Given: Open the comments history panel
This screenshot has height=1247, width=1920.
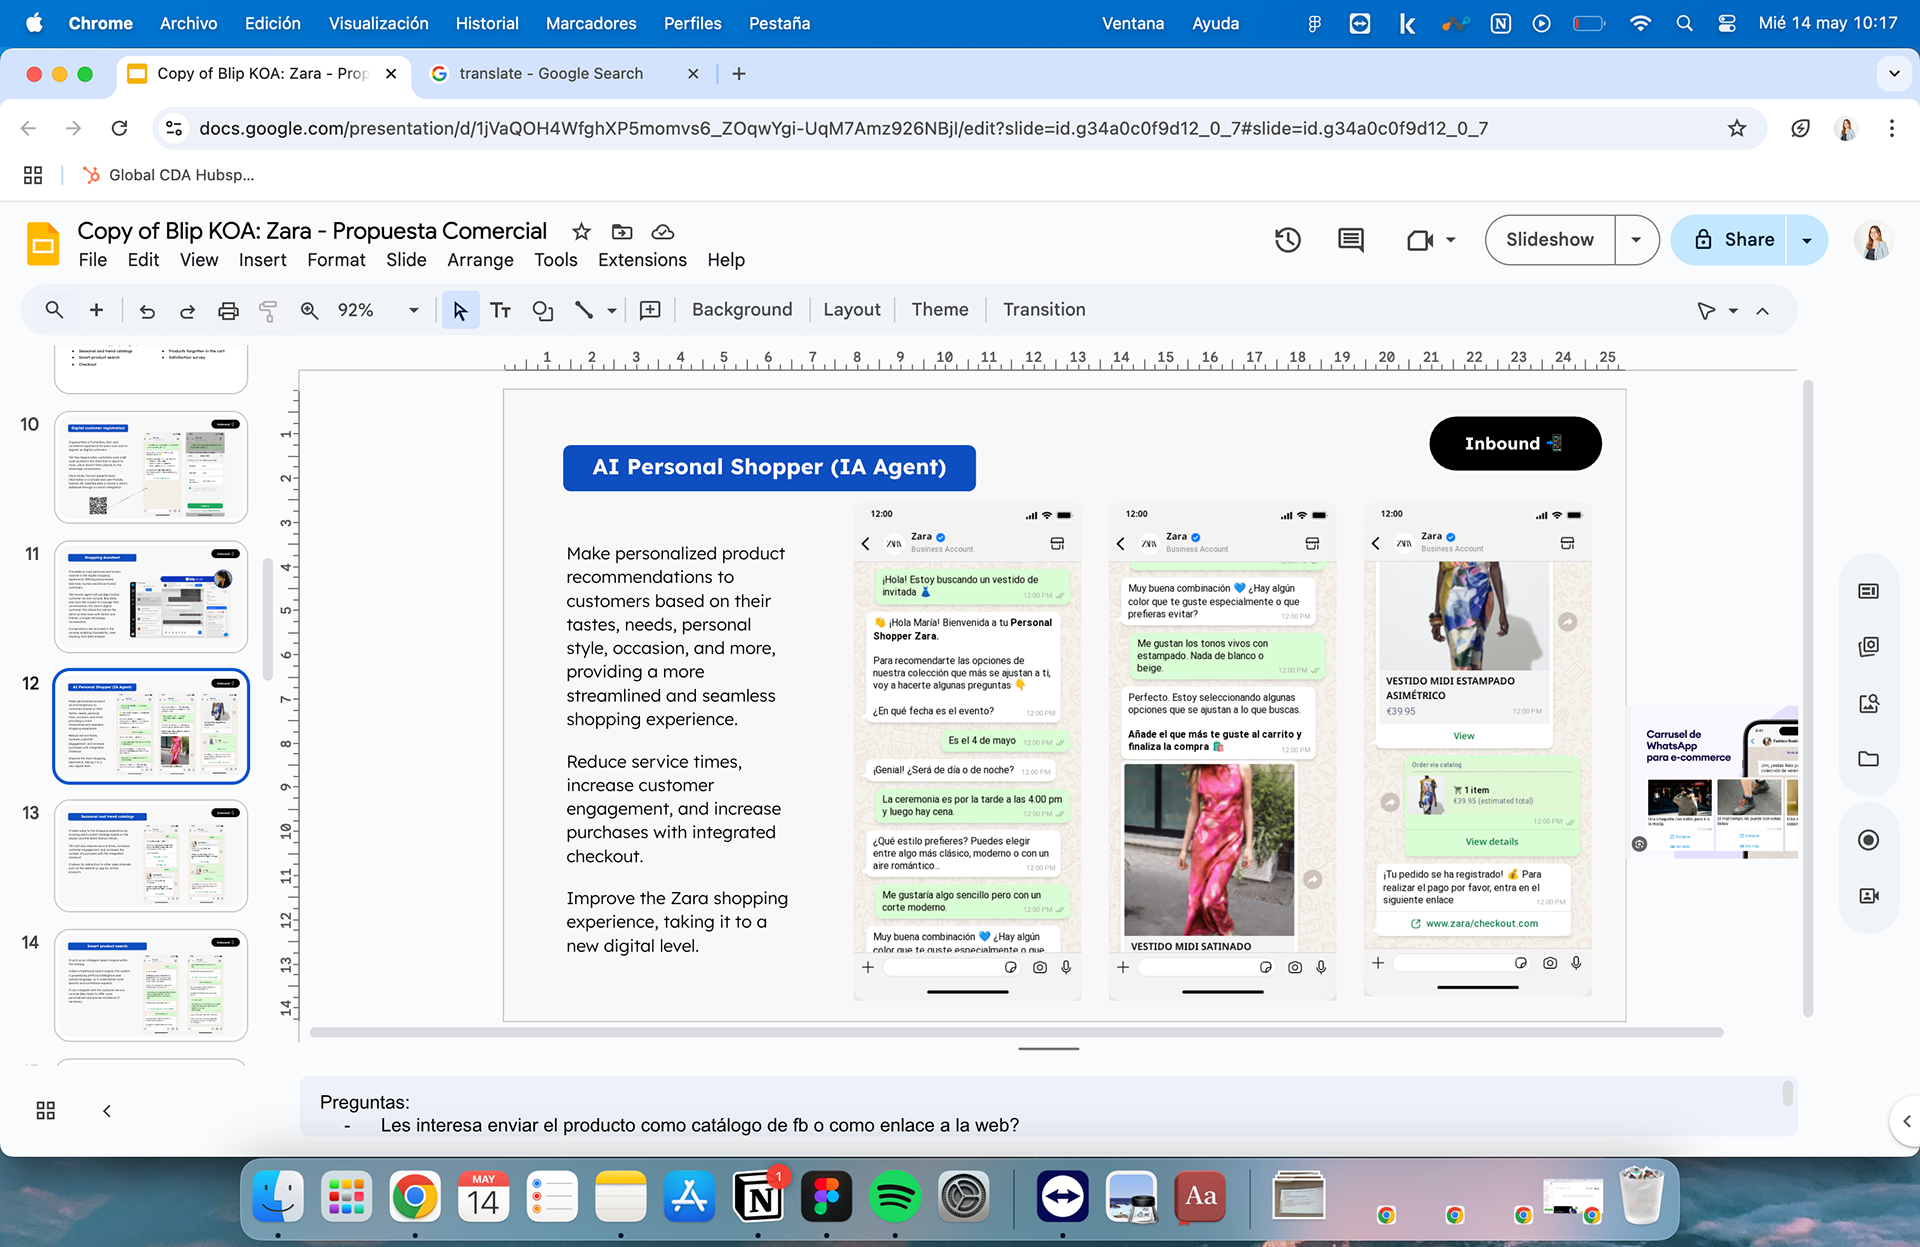Looking at the screenshot, I should [1351, 240].
